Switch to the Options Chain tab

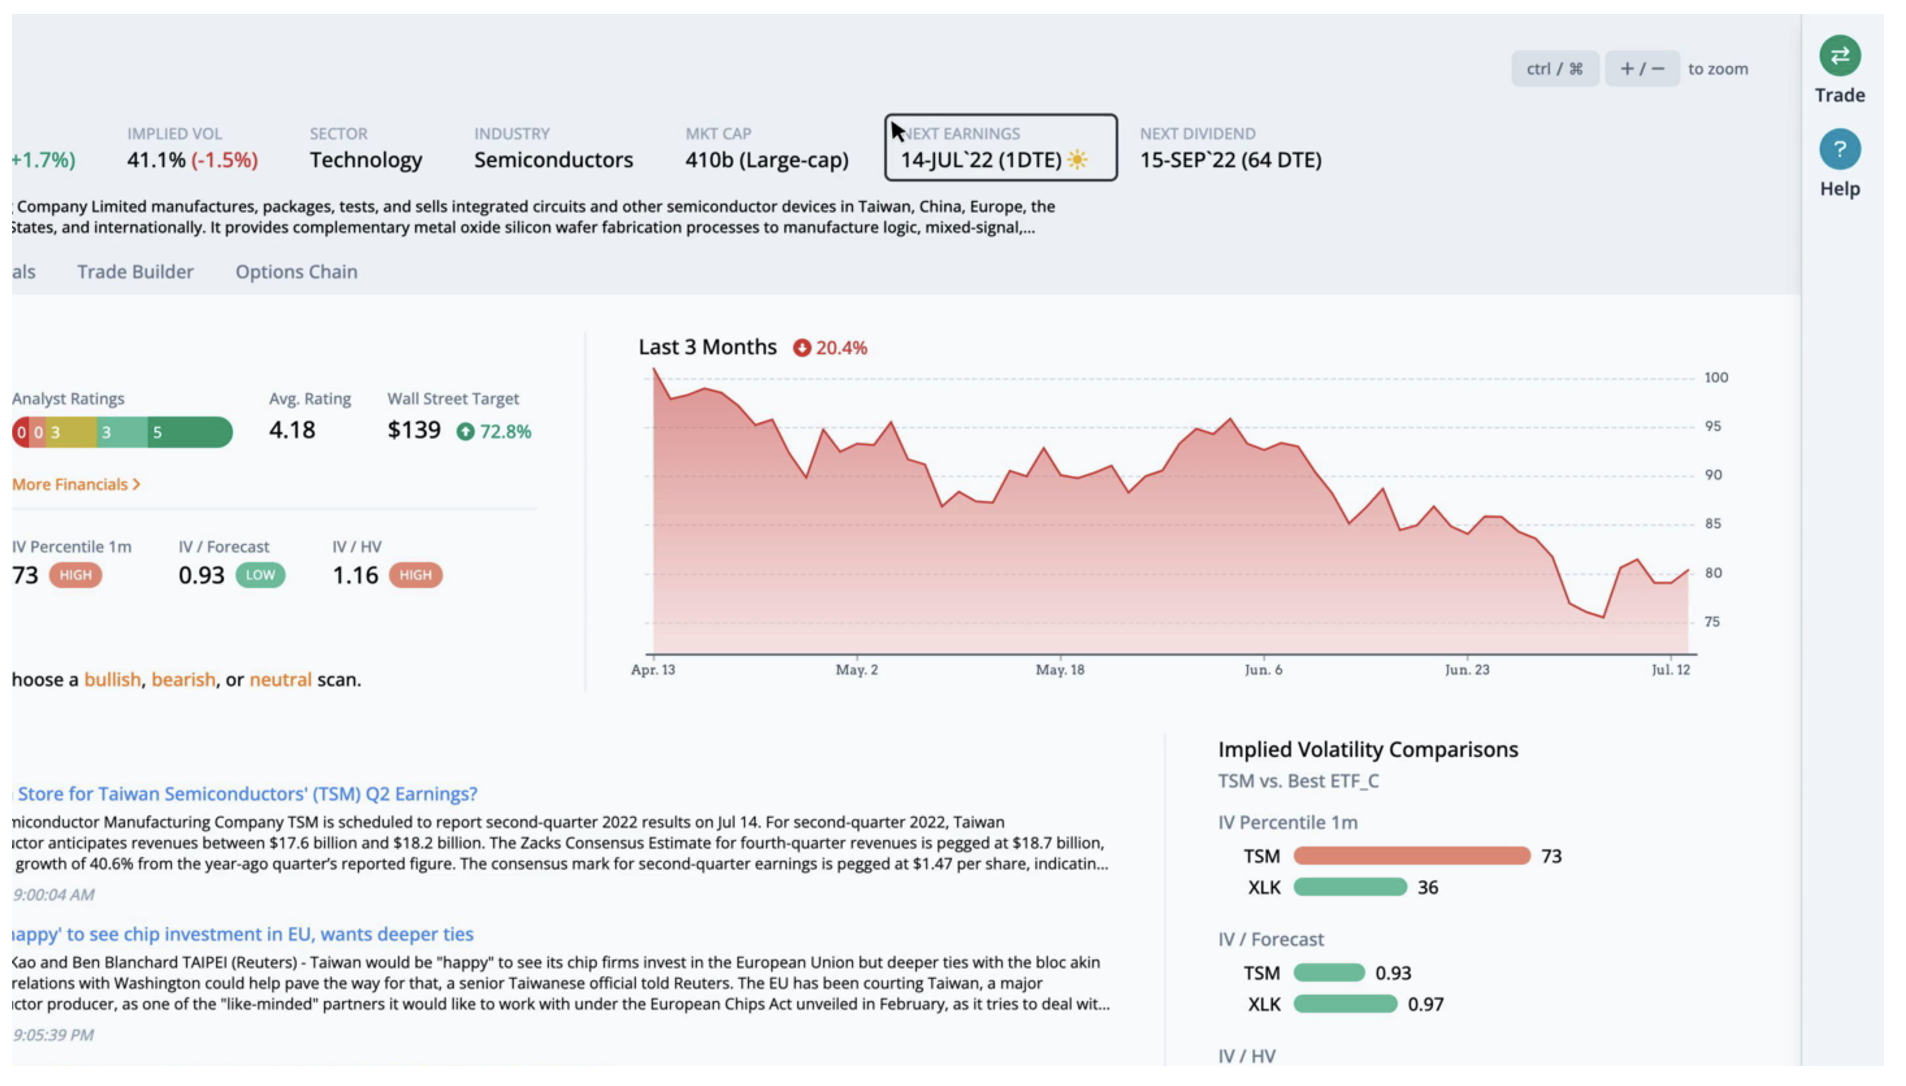click(296, 272)
